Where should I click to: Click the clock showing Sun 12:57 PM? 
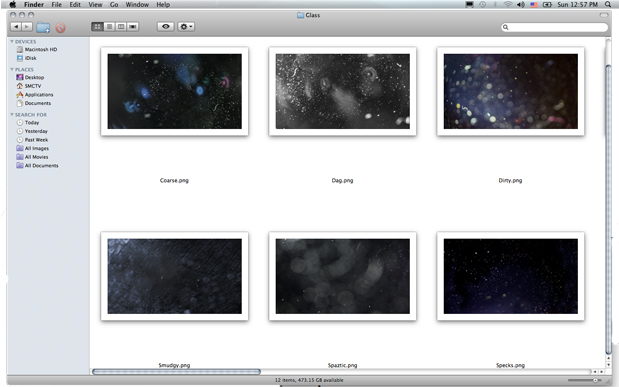[x=578, y=5]
